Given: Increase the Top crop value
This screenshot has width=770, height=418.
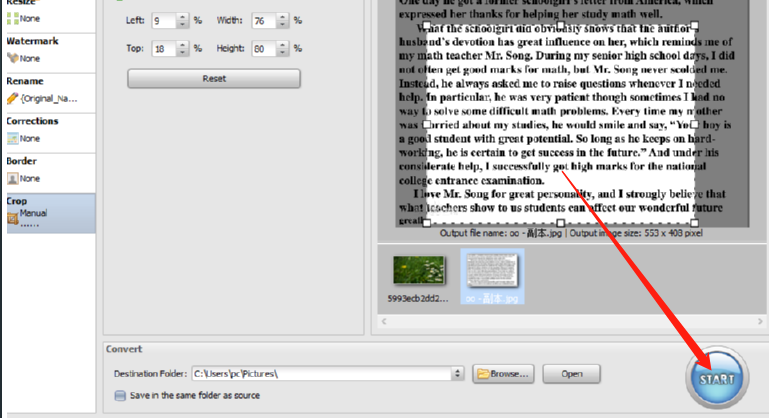Looking at the screenshot, I should (182, 45).
